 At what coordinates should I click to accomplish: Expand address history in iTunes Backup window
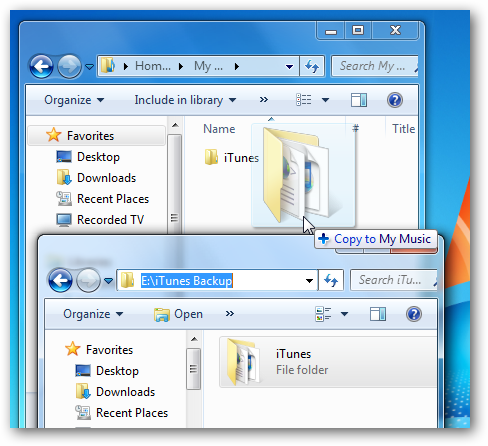pos(309,281)
